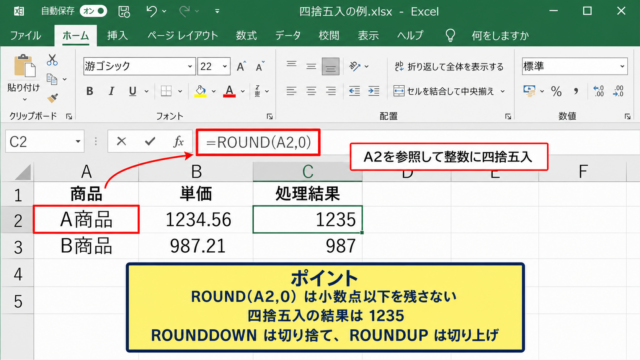Click the Redo arrow icon
Viewport: 640px width, 360px height.
tap(184, 11)
